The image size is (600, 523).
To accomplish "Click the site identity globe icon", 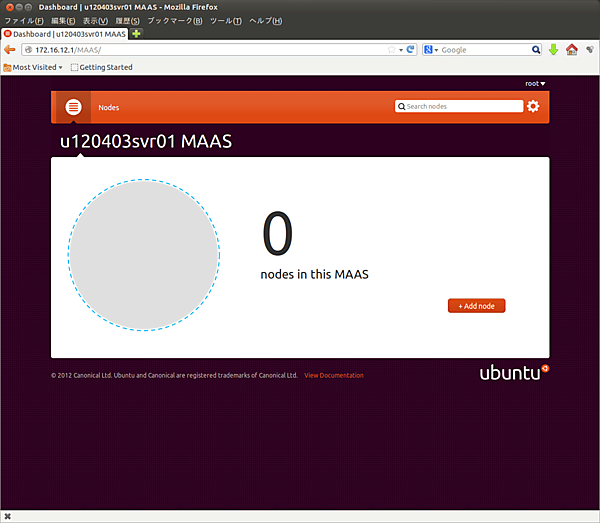I will click(x=28, y=50).
